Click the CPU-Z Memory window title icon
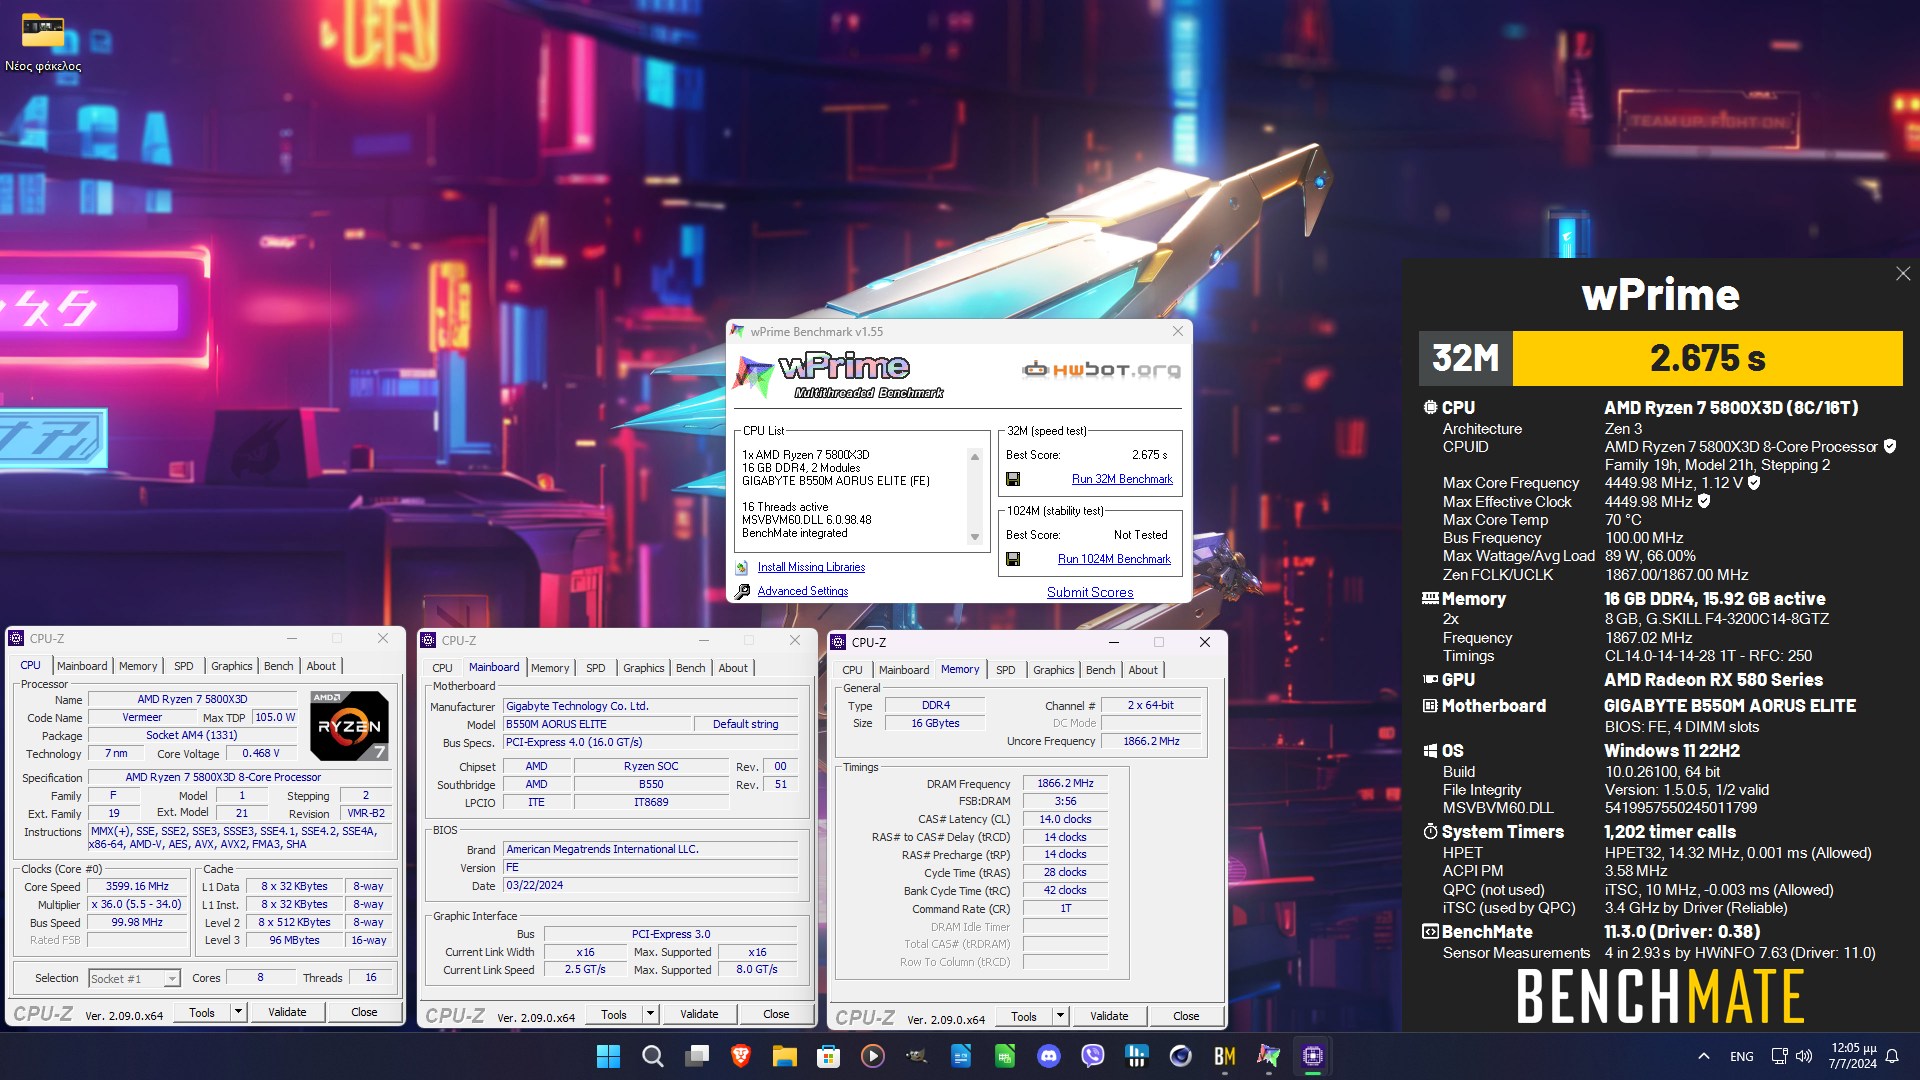This screenshot has height=1080, width=1920. point(838,642)
